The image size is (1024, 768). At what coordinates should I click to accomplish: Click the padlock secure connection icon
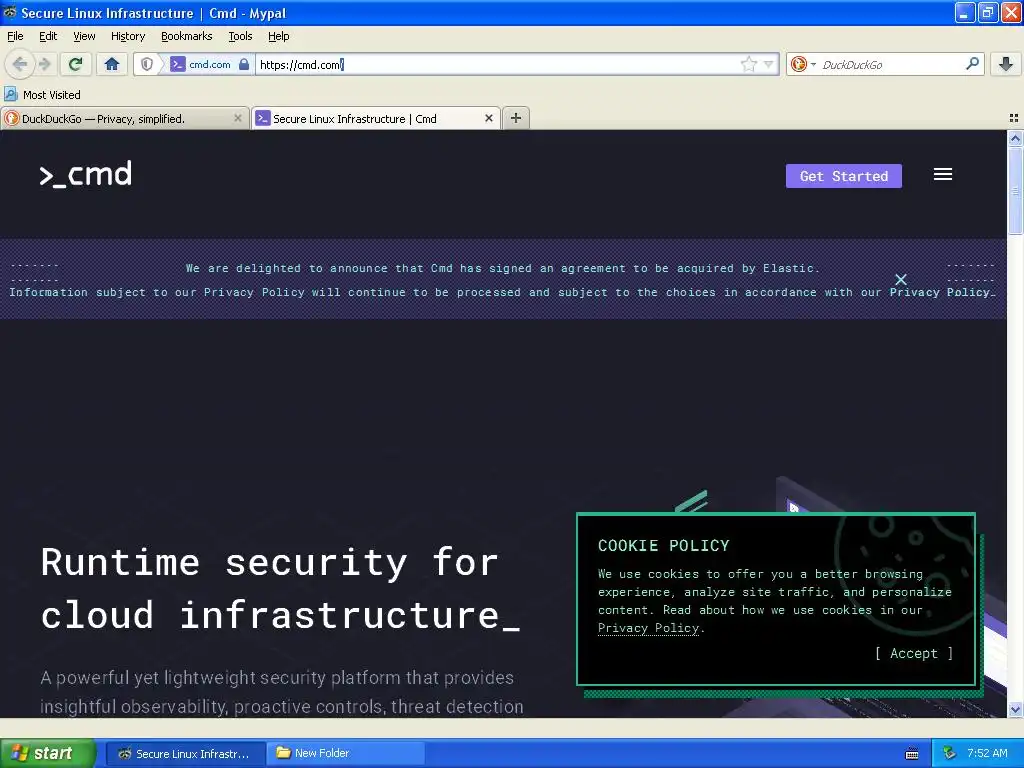244,64
